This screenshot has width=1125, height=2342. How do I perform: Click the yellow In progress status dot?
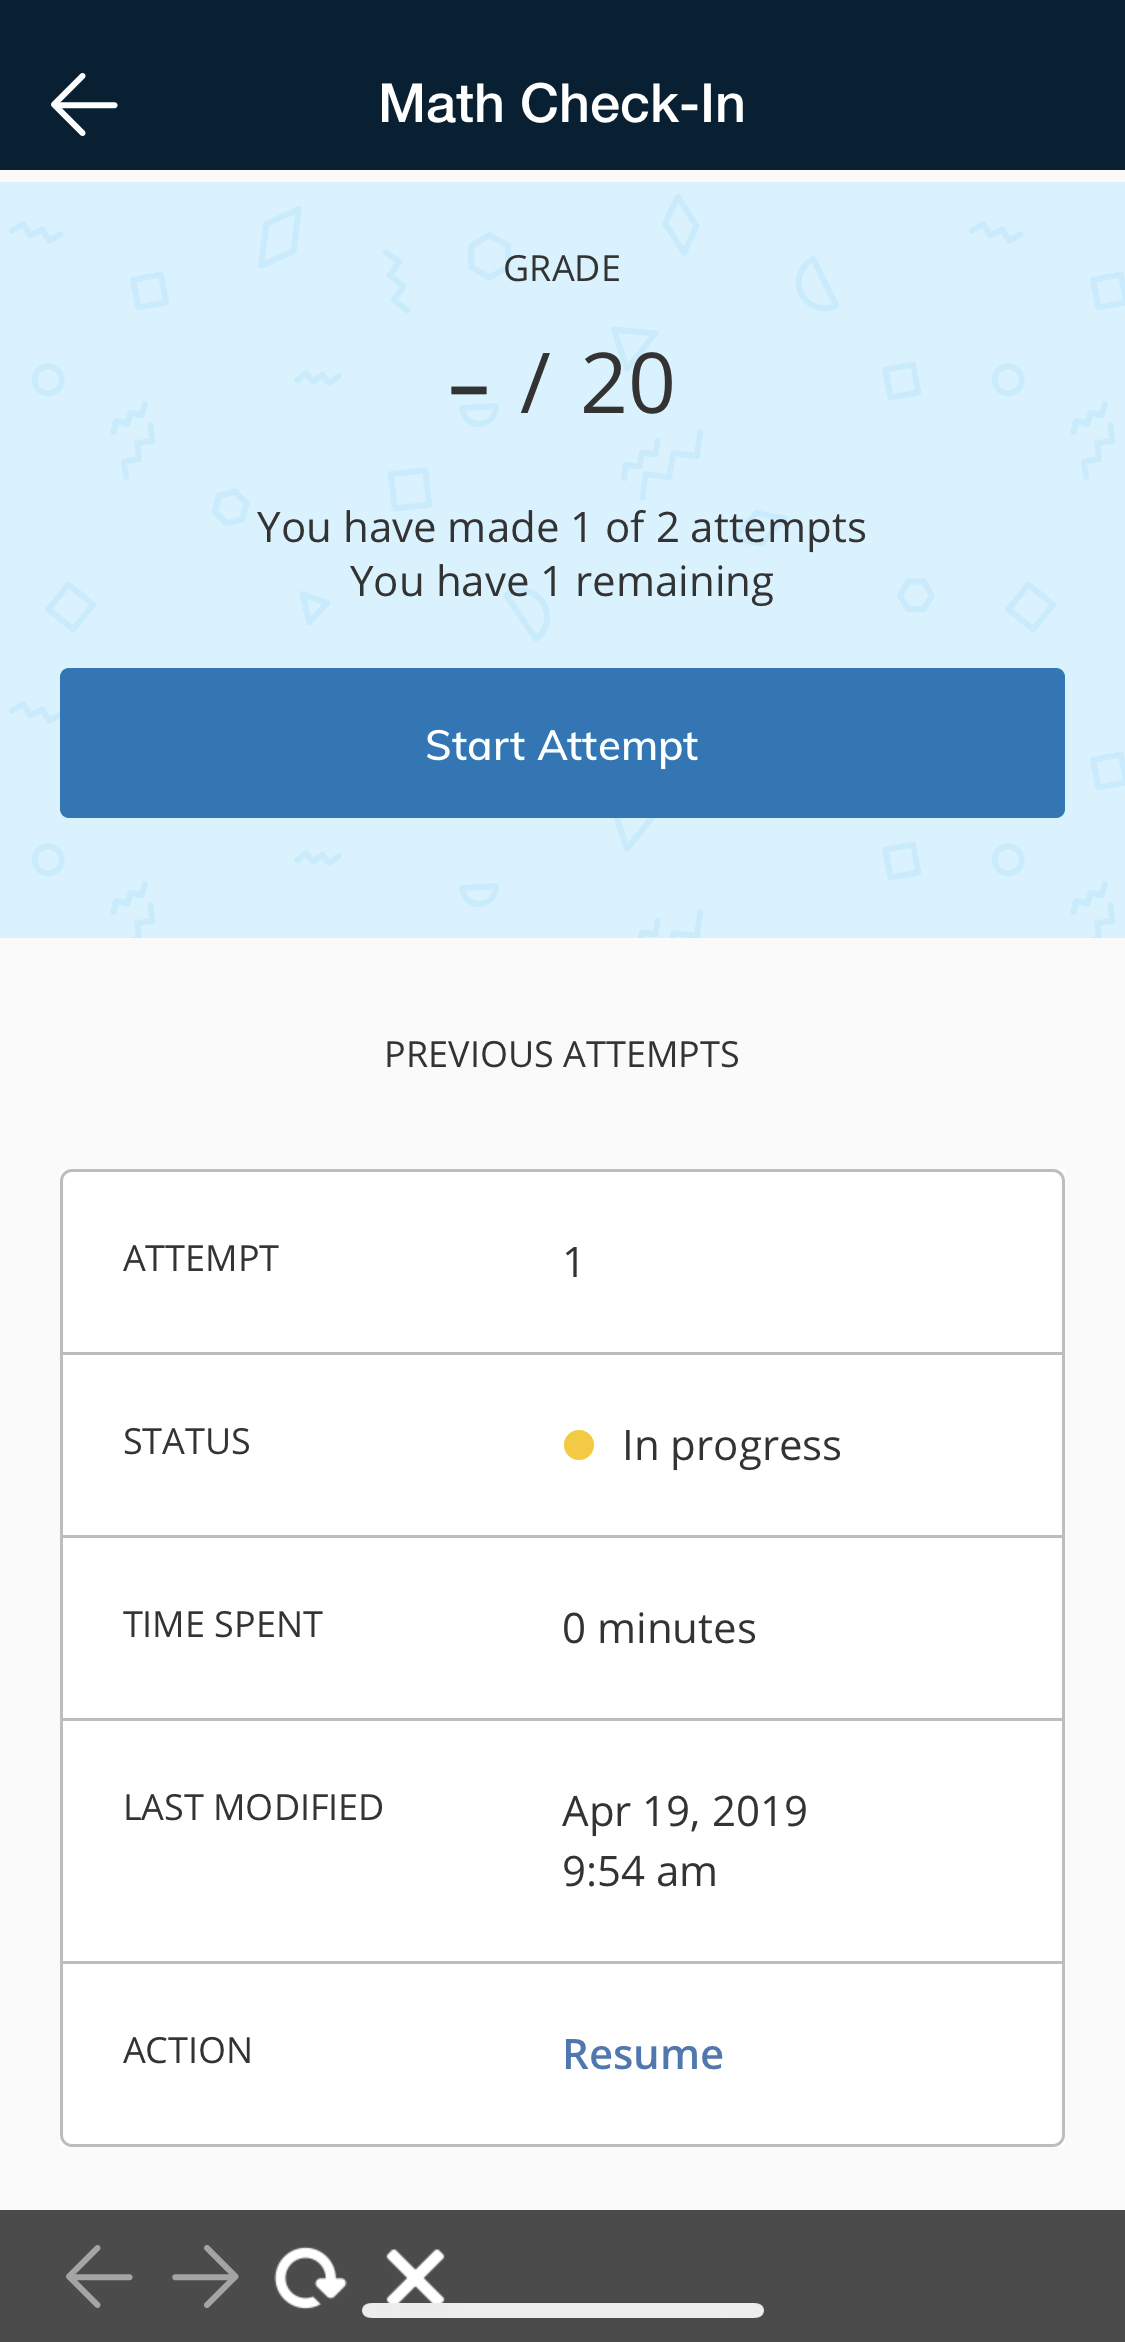(579, 1445)
